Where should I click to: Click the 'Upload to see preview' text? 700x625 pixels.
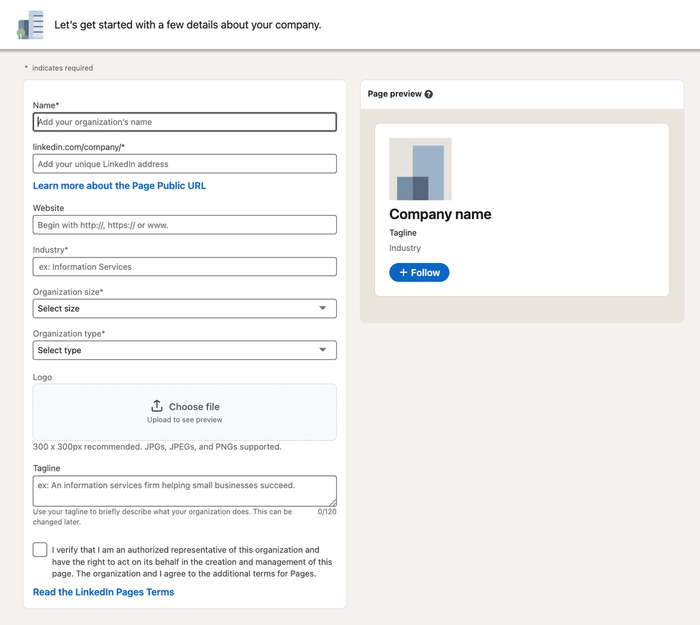[184, 420]
